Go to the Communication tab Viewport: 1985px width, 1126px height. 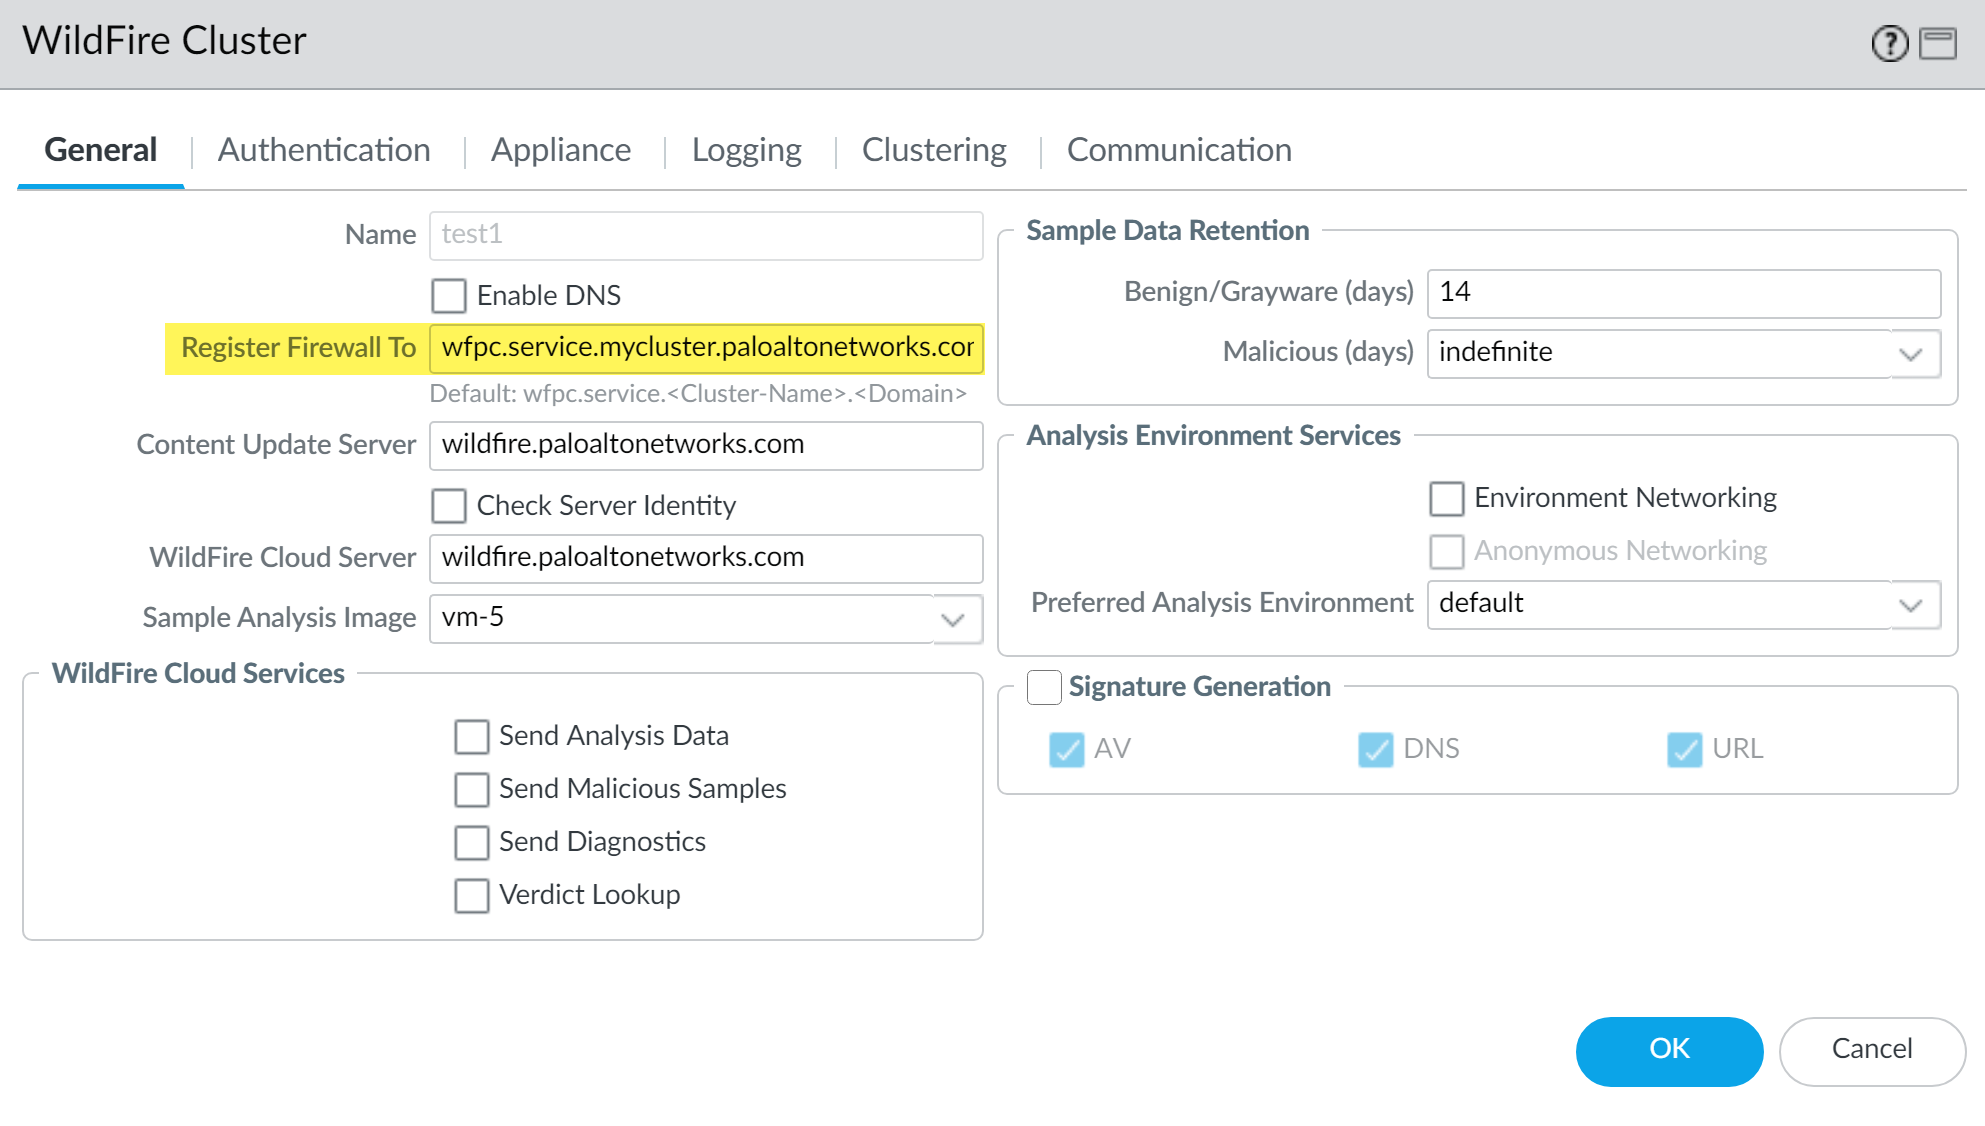1178,150
